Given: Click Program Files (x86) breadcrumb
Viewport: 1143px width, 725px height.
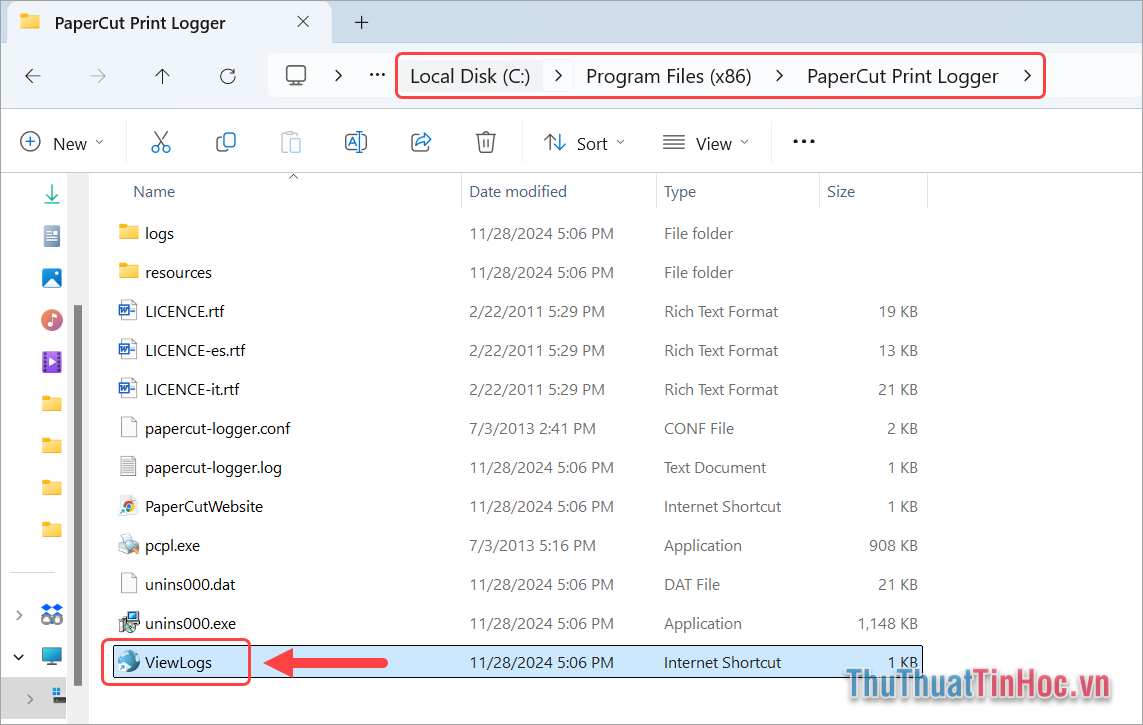Looking at the screenshot, I should coord(668,76).
